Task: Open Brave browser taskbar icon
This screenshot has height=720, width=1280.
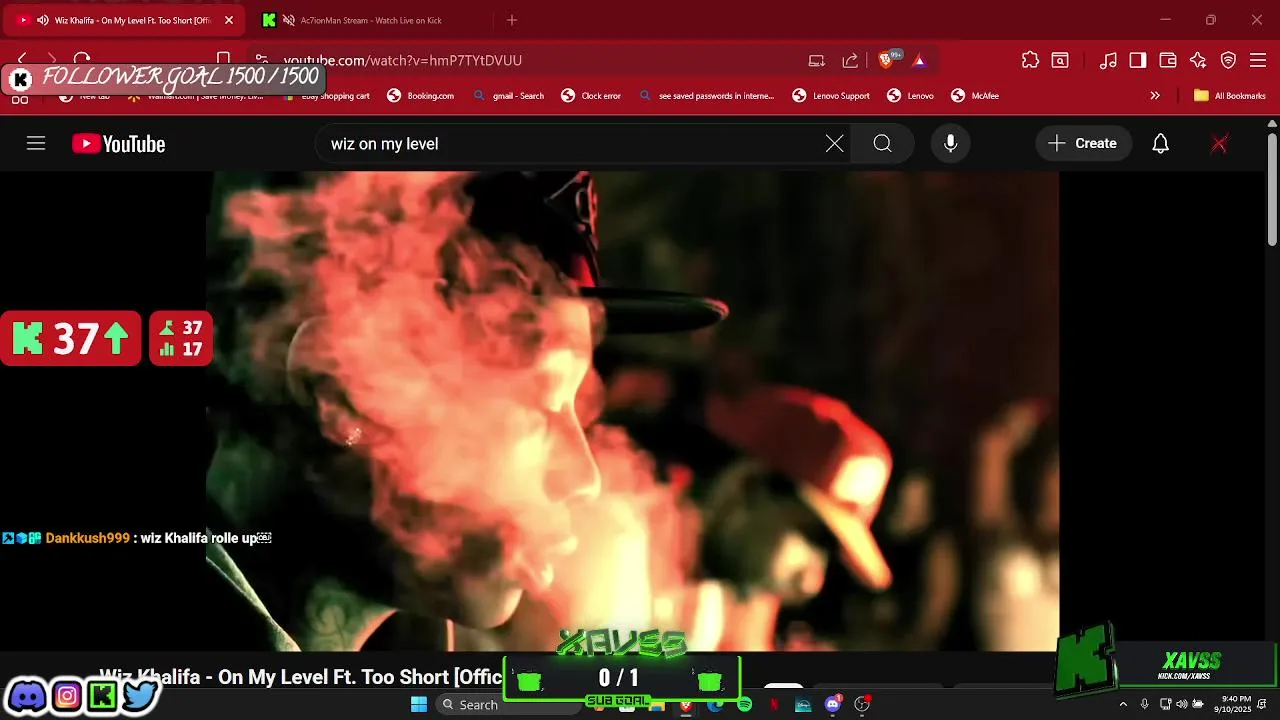Action: [685, 705]
